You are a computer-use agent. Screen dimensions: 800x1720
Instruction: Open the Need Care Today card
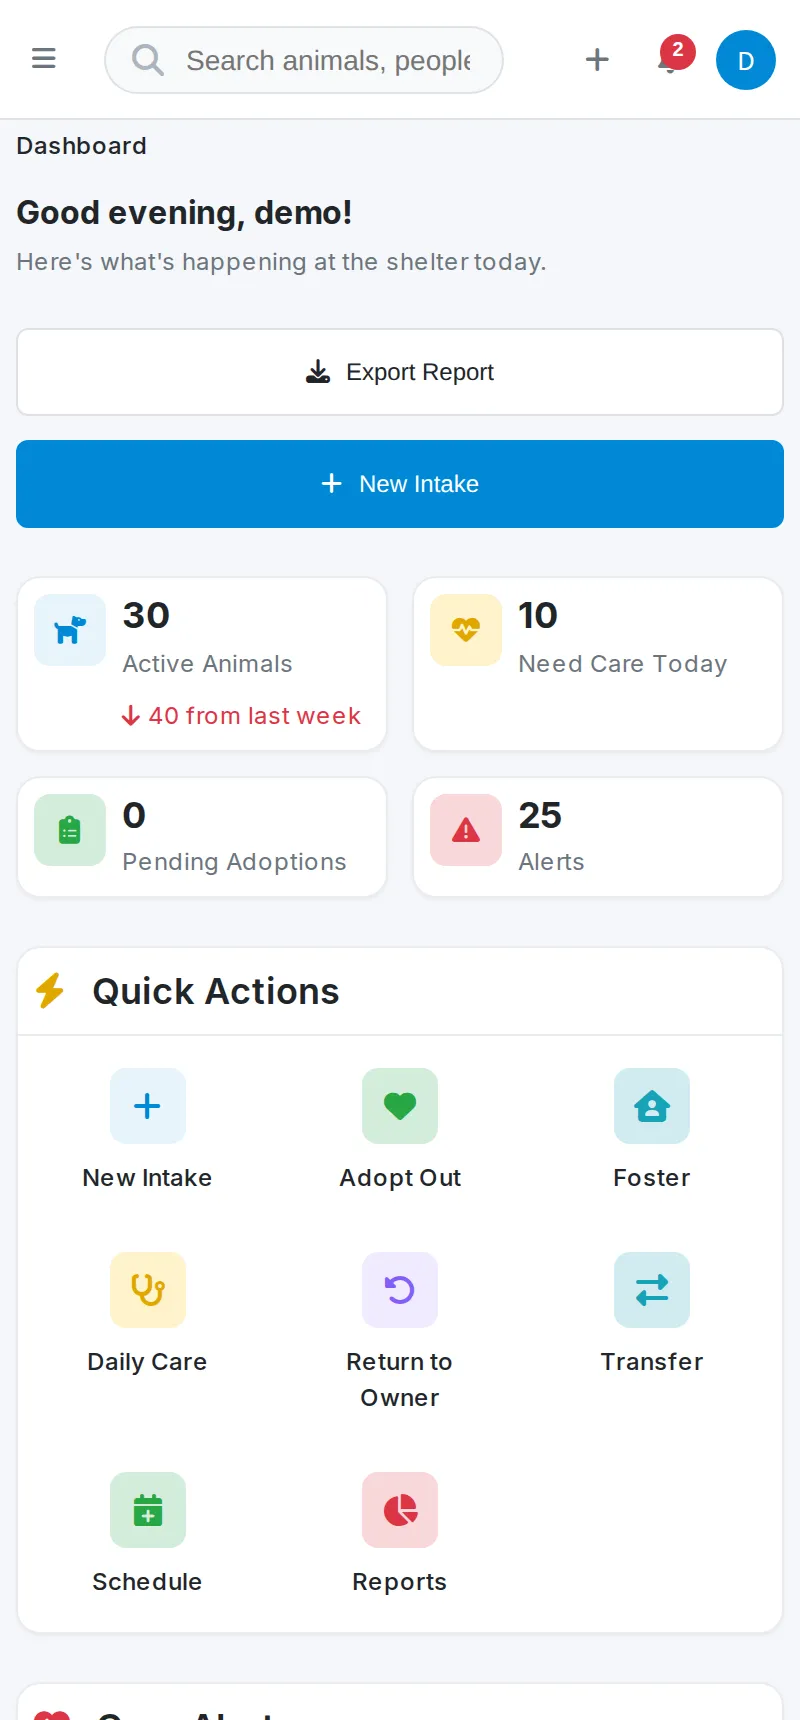598,664
